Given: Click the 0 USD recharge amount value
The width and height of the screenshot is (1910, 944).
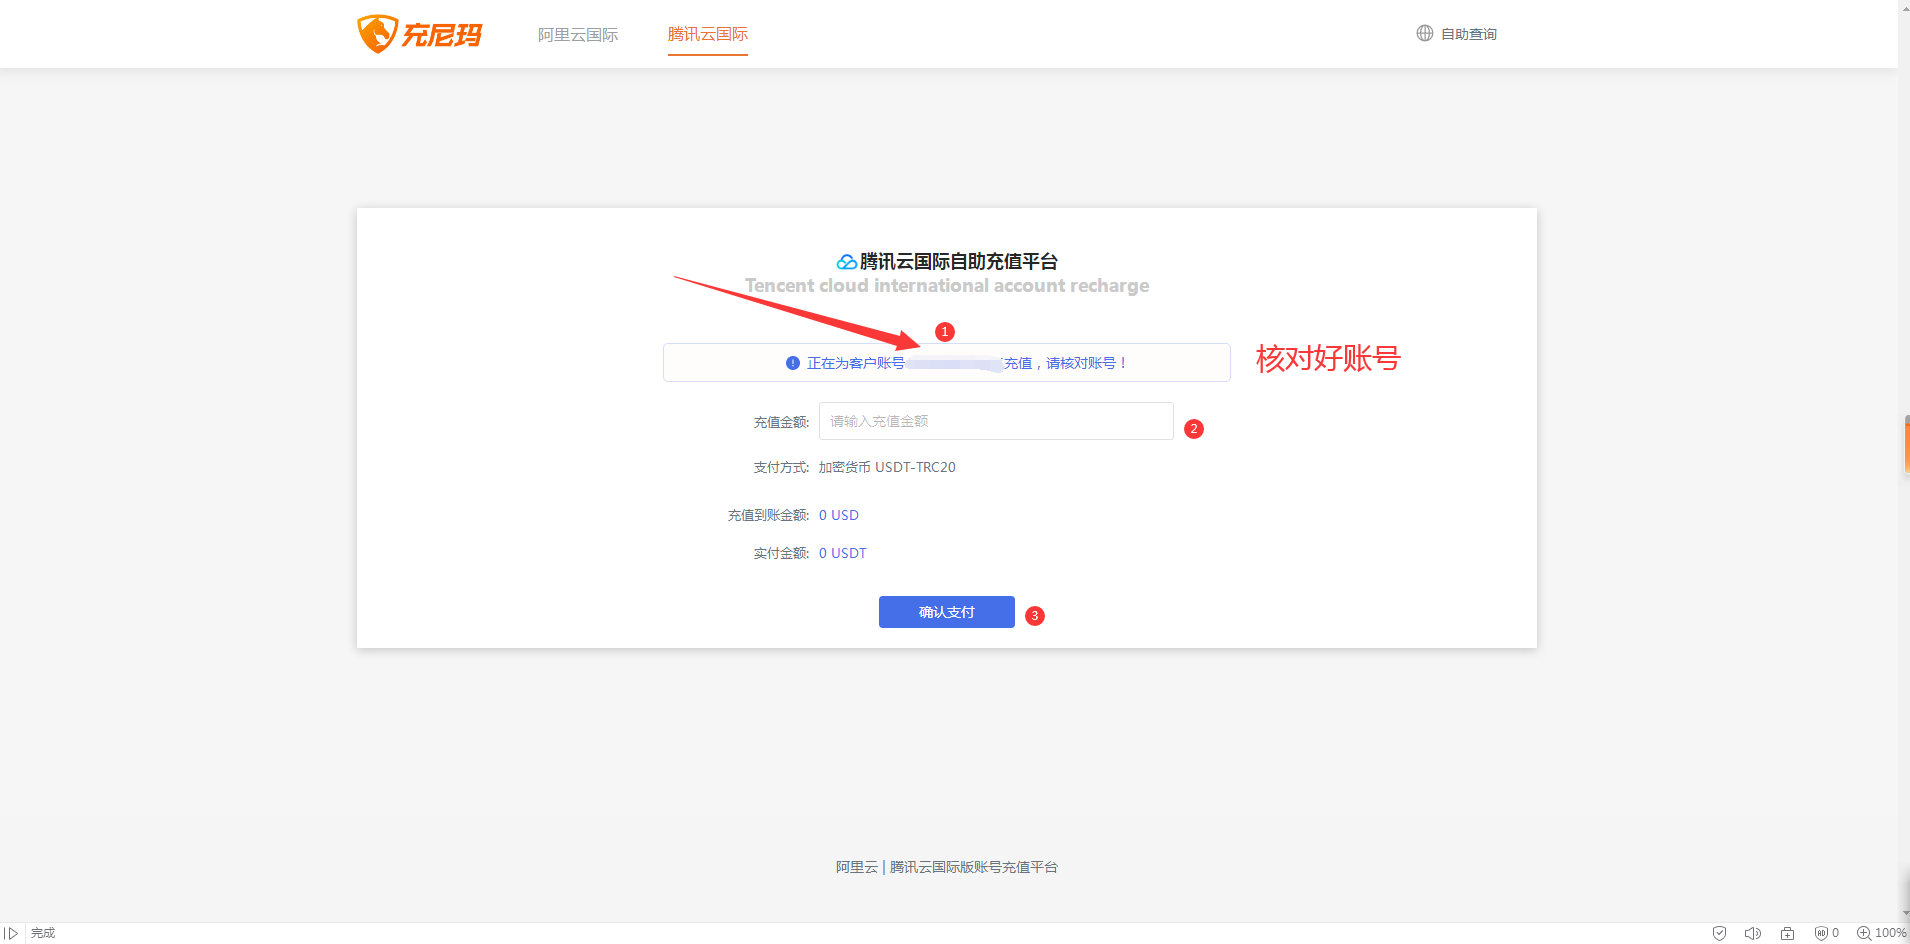Looking at the screenshot, I should [839, 515].
